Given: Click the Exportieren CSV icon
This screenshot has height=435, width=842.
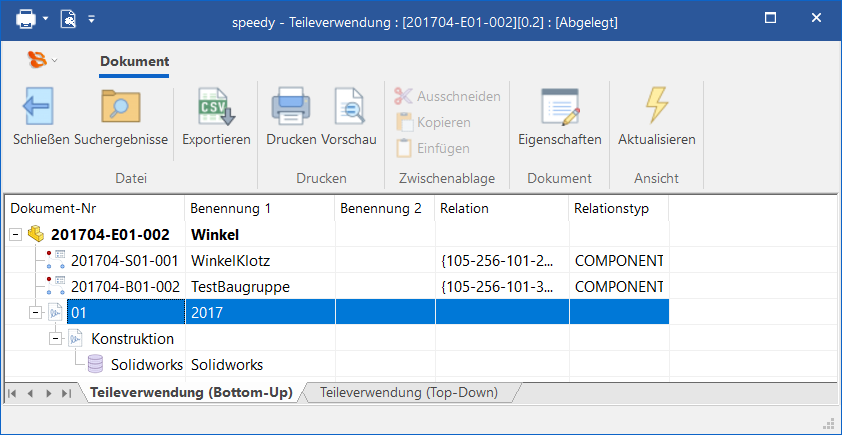Looking at the screenshot, I should pos(216,106).
